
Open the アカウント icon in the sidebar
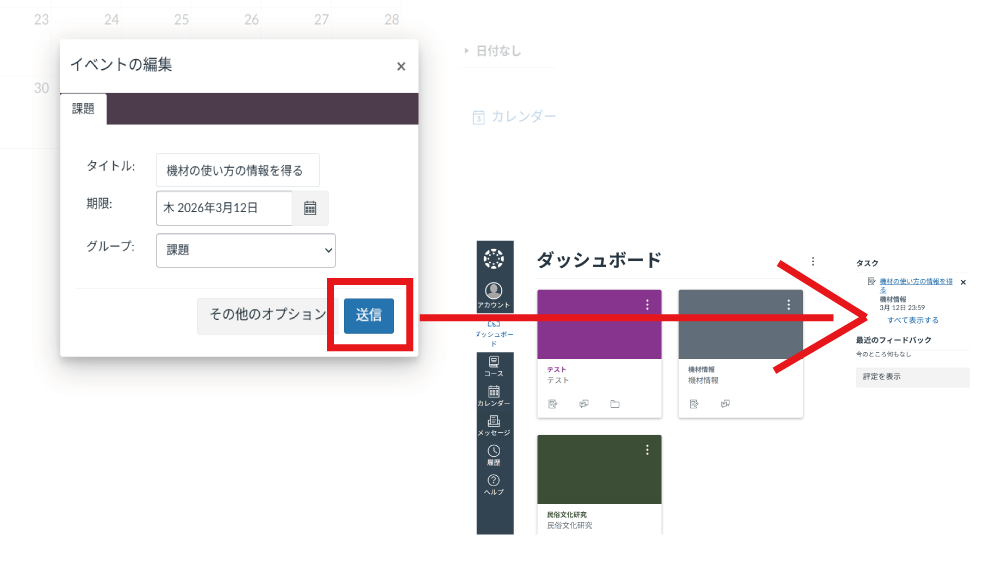click(x=495, y=290)
